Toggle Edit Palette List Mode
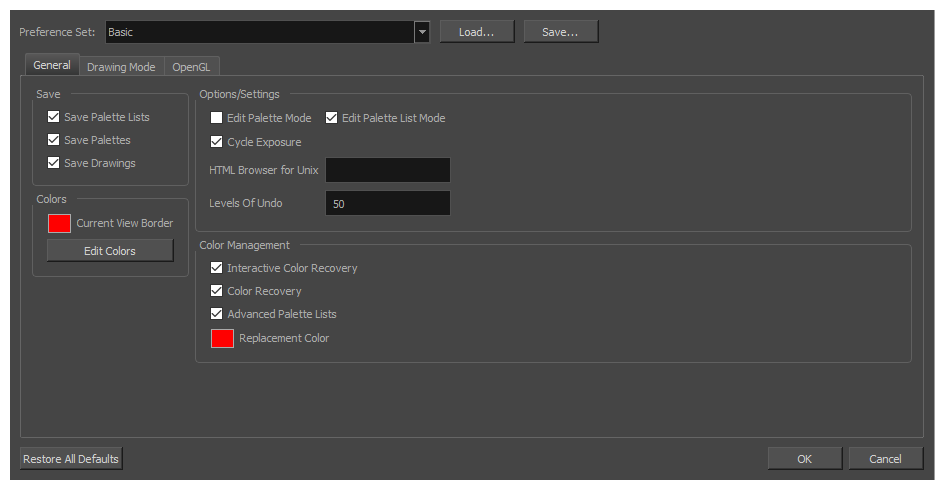Viewport: 945px width, 490px height. [x=331, y=118]
